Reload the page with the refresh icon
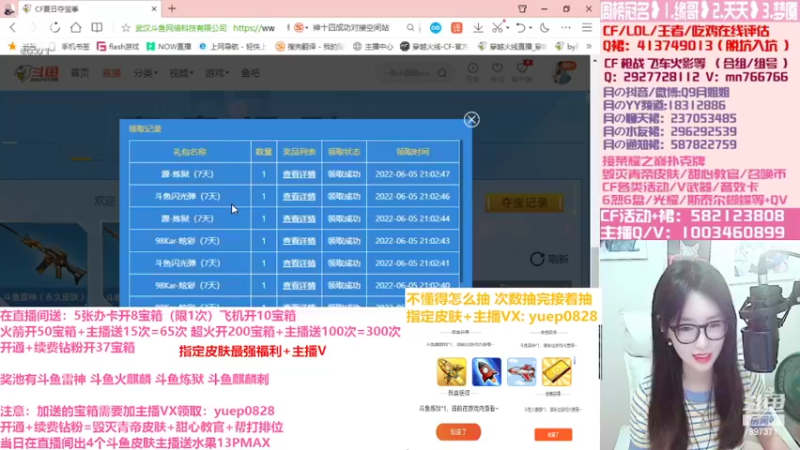 [55, 28]
